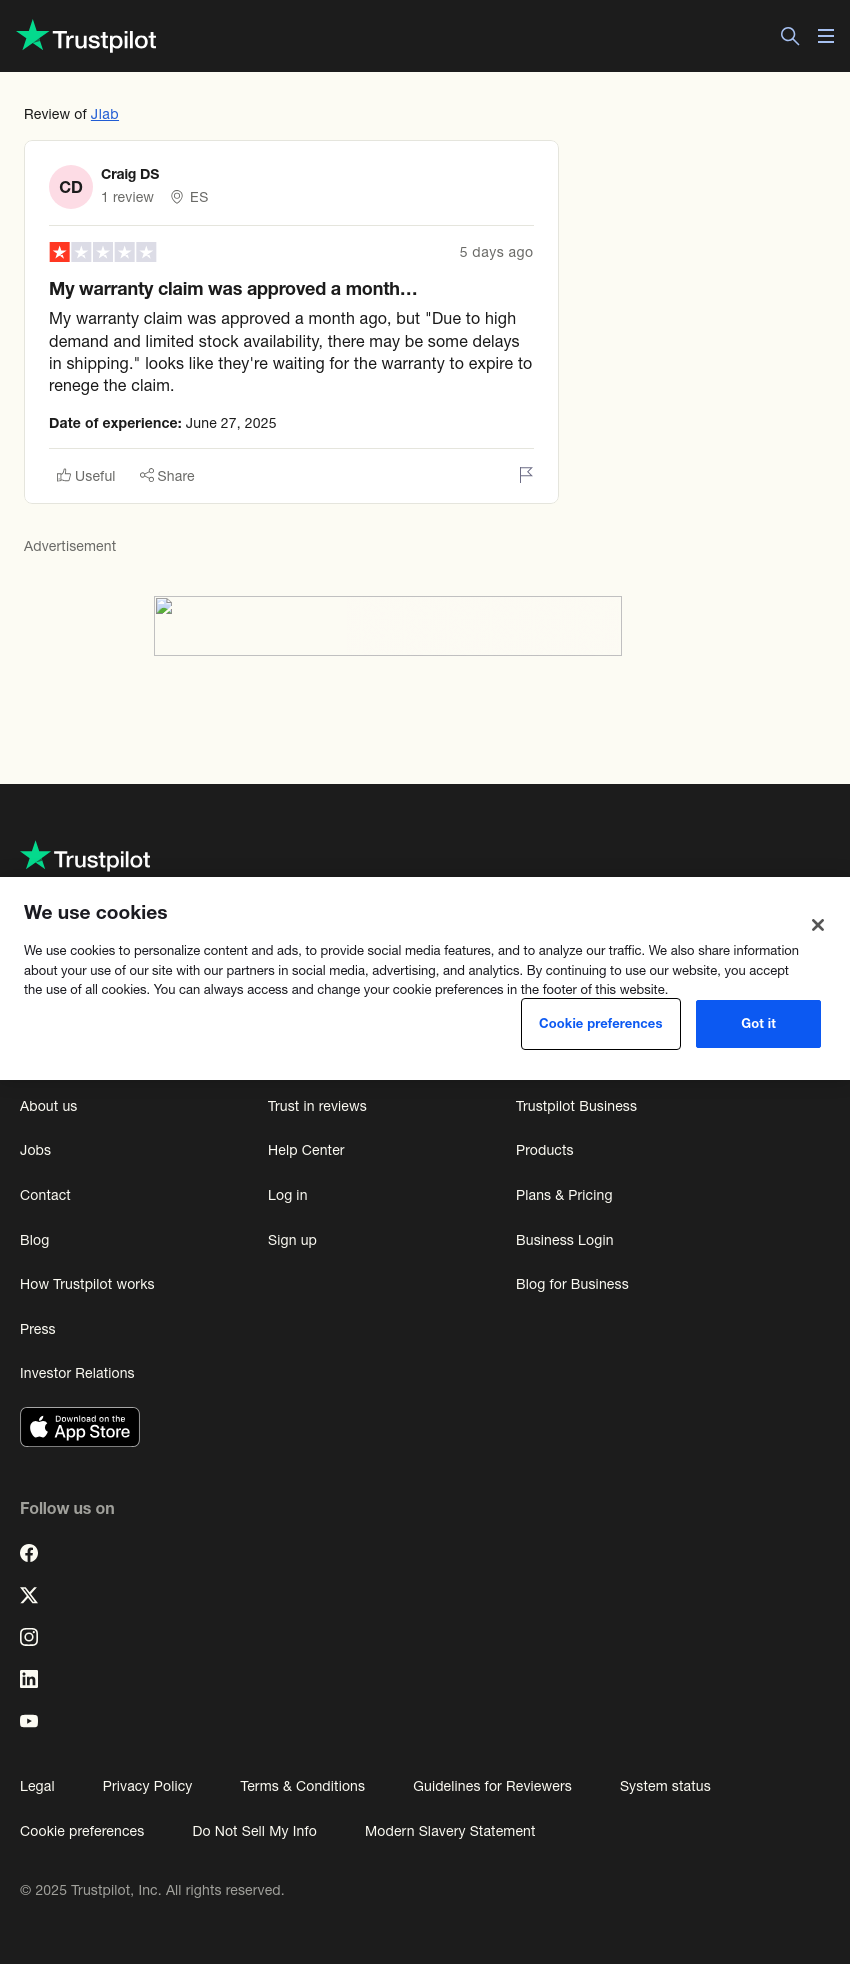The image size is (850, 1964).
Task: Click Log in footer link
Action: tap(288, 1195)
